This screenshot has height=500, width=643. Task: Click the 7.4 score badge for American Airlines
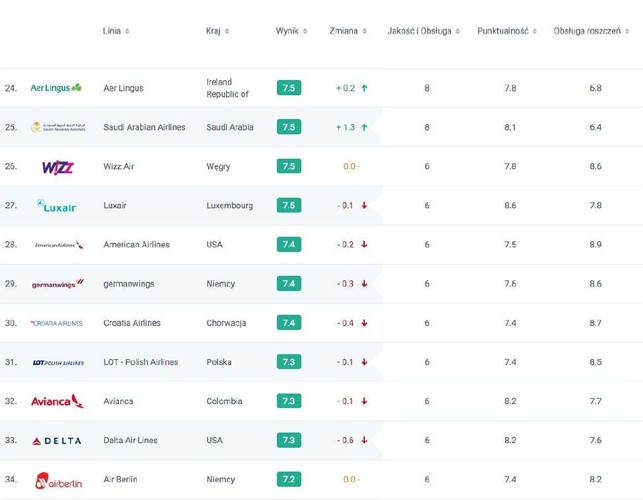289,244
